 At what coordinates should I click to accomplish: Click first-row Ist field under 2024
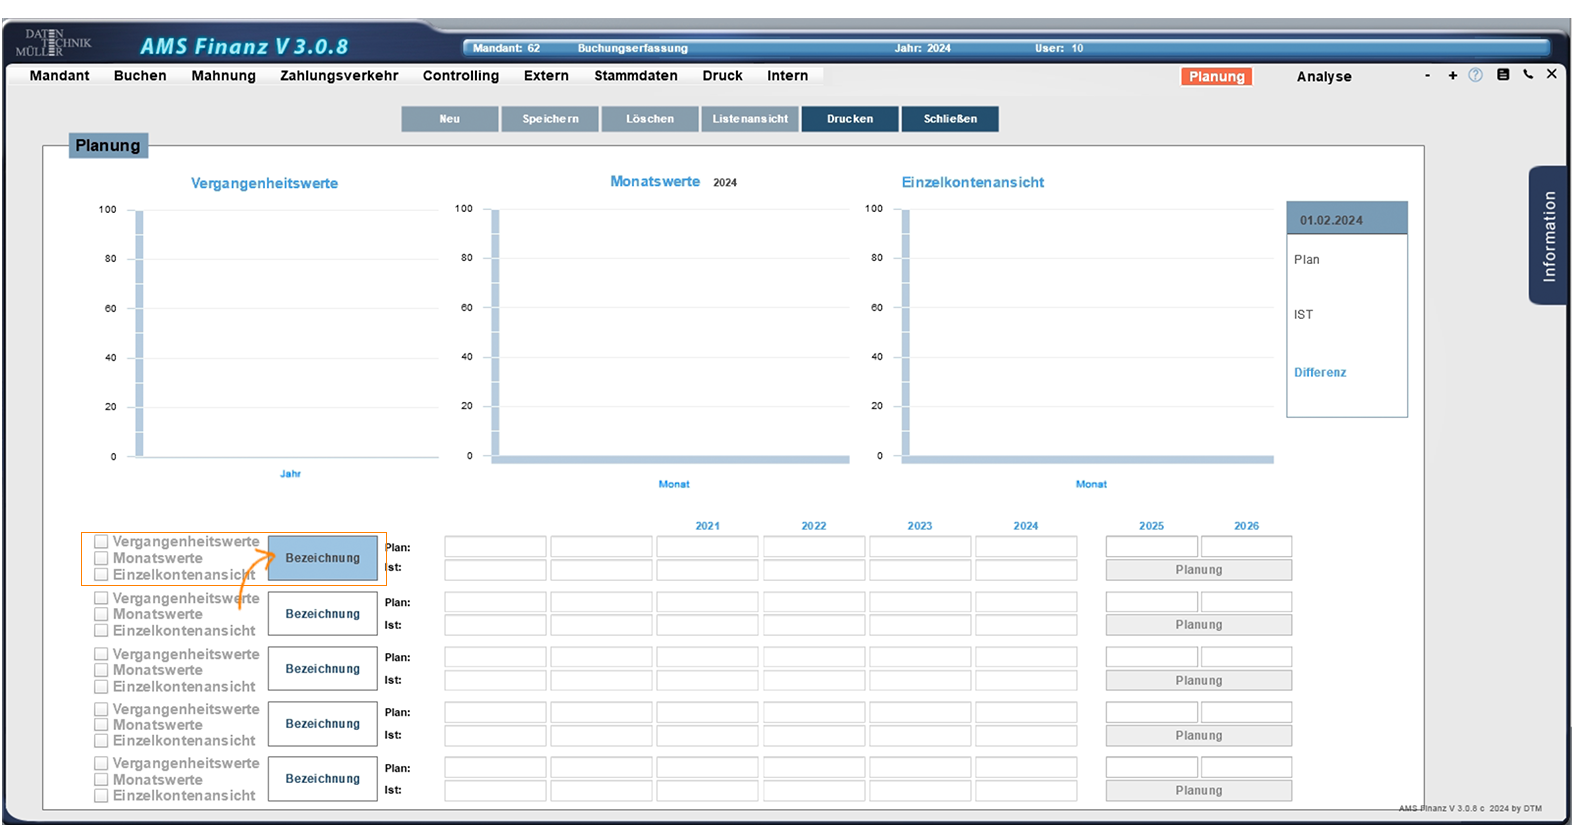(1026, 570)
